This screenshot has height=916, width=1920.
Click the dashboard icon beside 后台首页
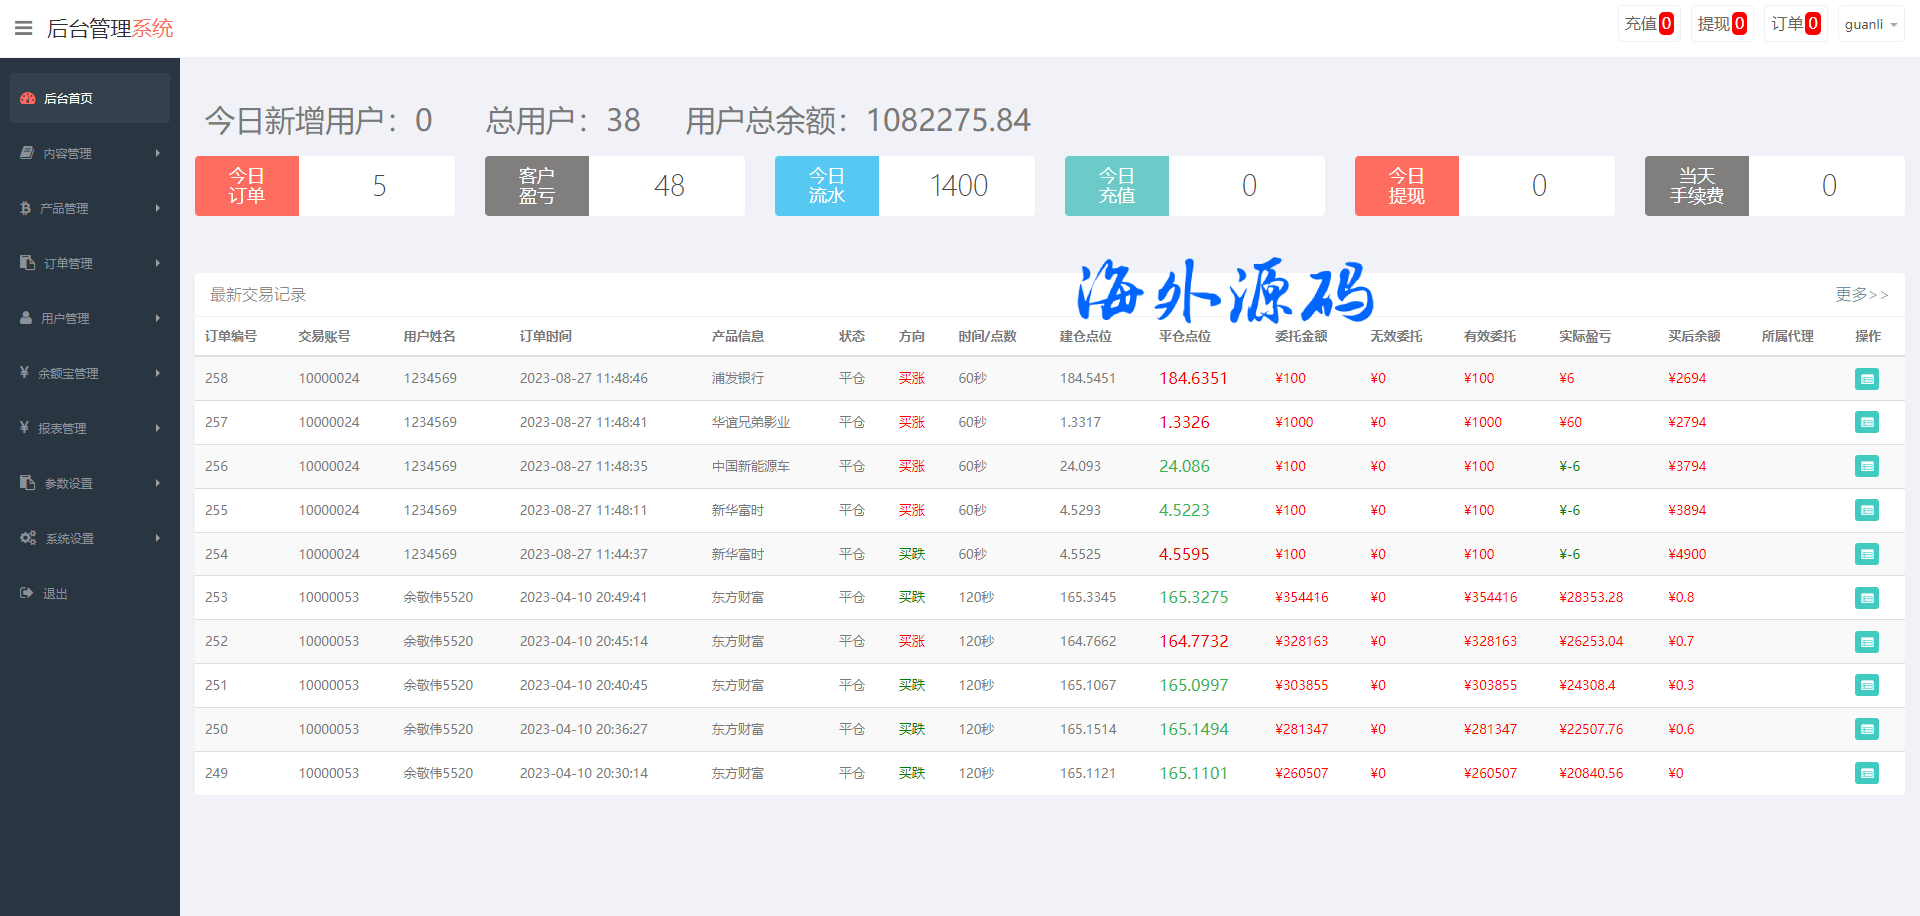(28, 98)
